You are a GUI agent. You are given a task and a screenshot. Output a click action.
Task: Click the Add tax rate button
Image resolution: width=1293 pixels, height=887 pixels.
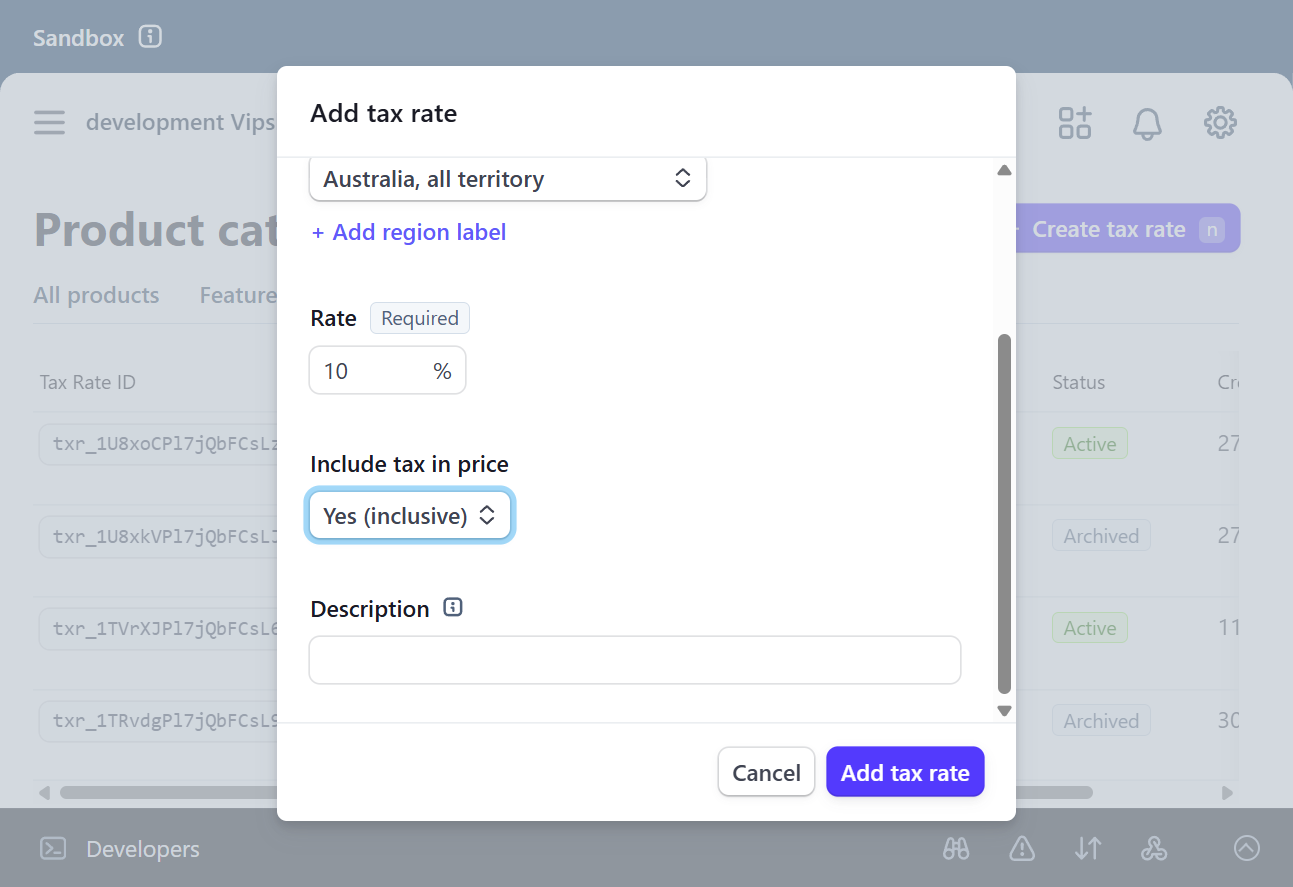coord(905,773)
